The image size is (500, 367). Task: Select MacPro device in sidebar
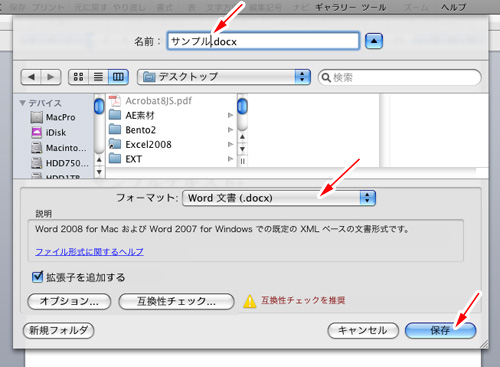(x=53, y=117)
